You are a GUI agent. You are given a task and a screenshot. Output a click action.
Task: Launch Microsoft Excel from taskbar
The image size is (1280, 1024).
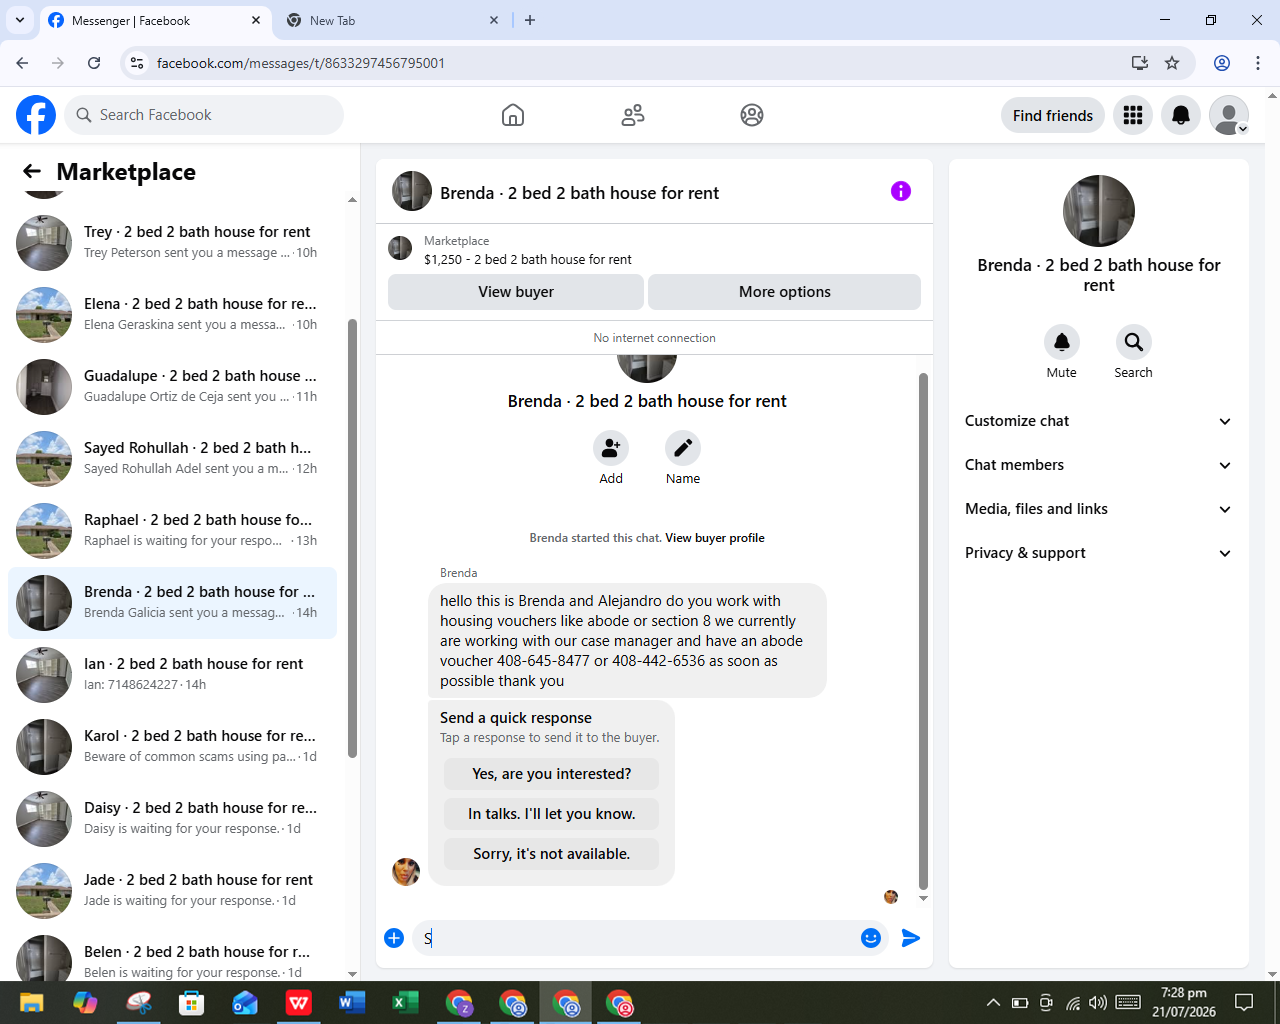point(405,1003)
